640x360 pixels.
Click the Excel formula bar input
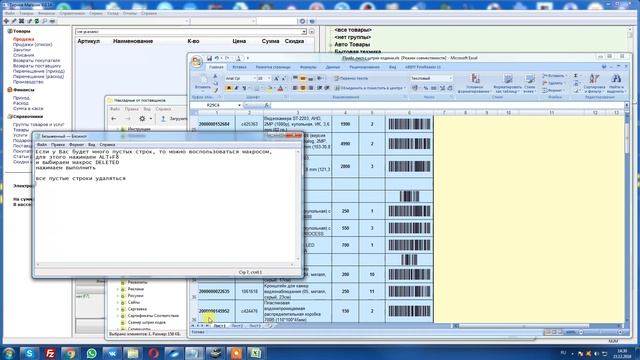(x=447, y=105)
